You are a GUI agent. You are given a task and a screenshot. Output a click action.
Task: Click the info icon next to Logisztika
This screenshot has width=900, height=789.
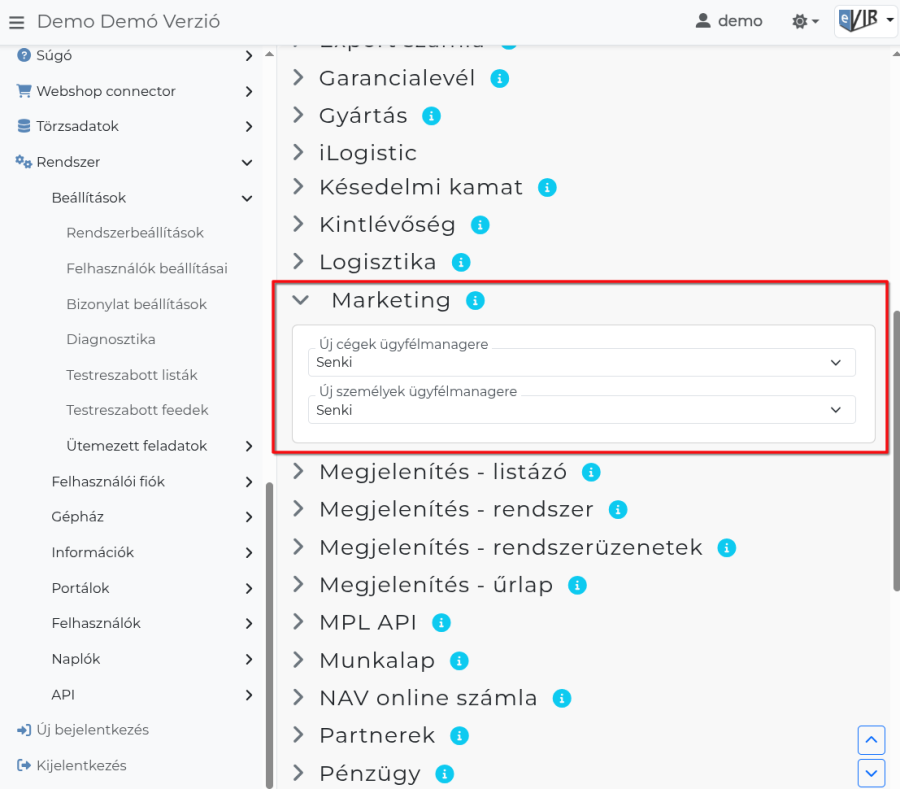[459, 262]
